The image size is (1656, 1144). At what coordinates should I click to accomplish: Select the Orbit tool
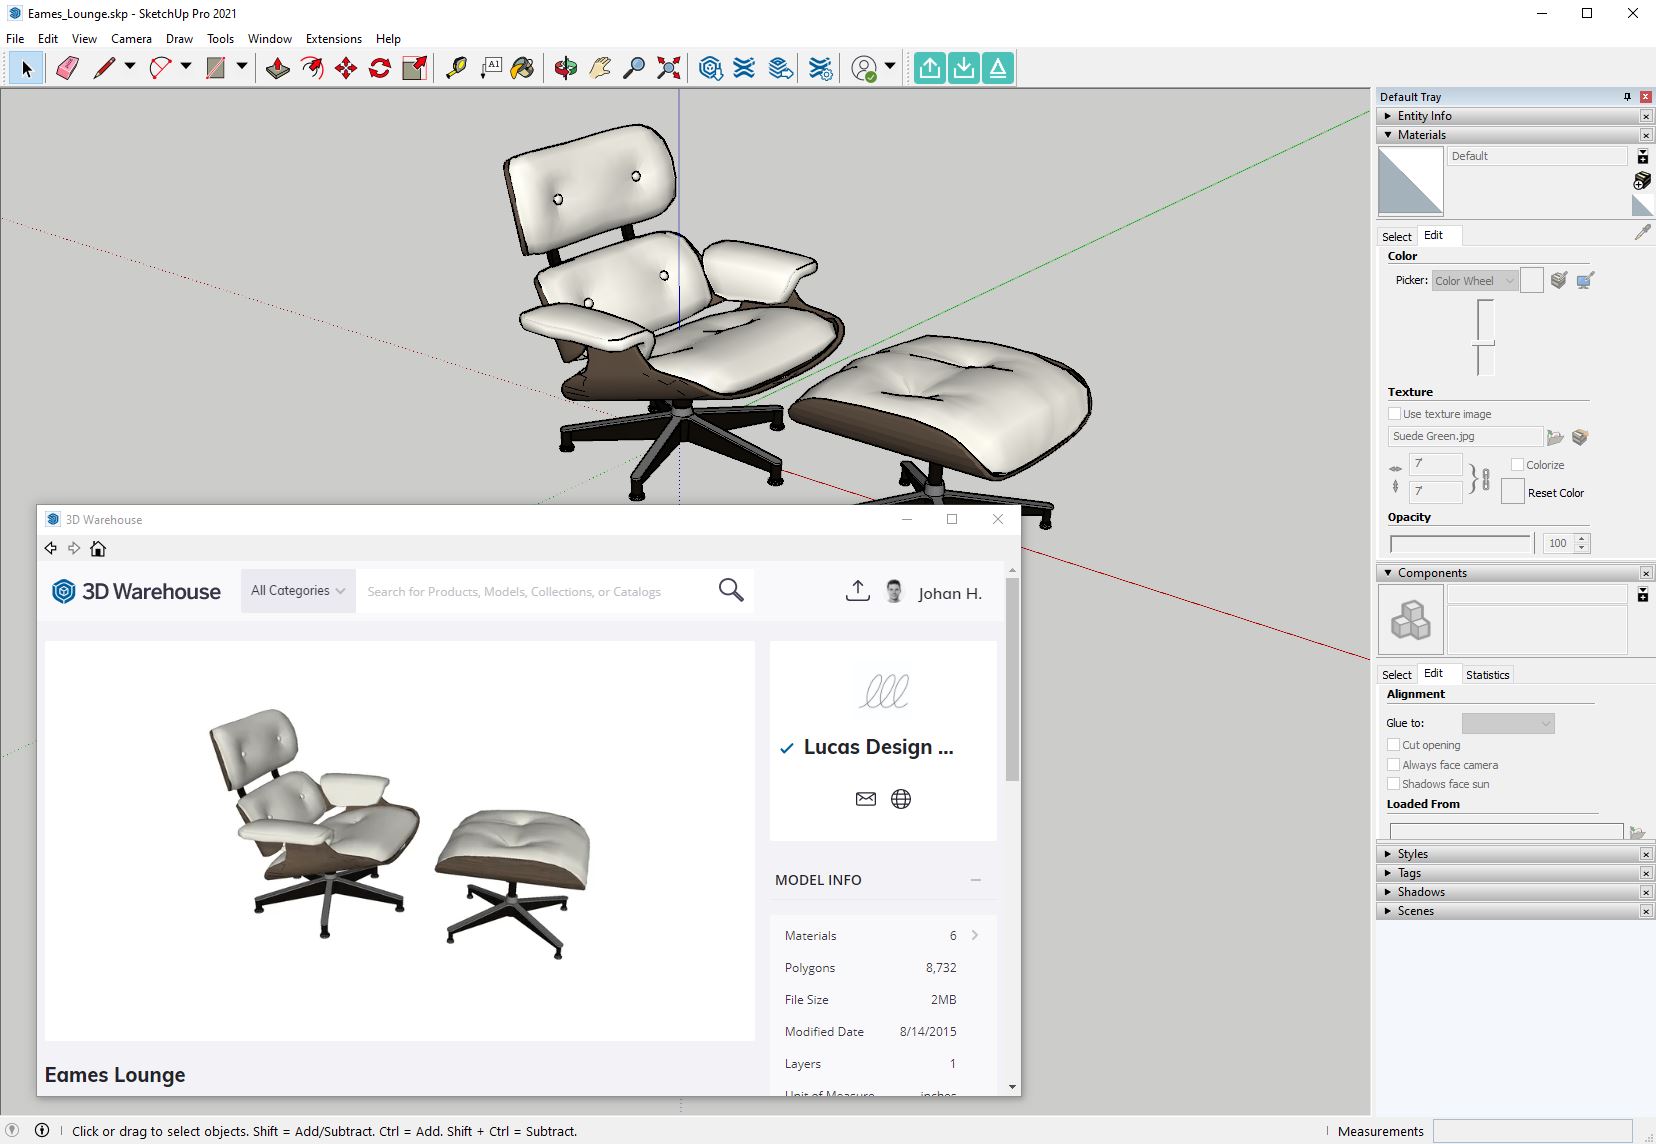[x=566, y=68]
